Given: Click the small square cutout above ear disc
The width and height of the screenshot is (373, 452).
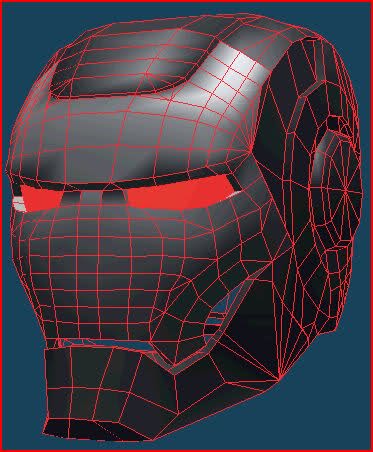Looking at the screenshot, I should click(x=333, y=123).
